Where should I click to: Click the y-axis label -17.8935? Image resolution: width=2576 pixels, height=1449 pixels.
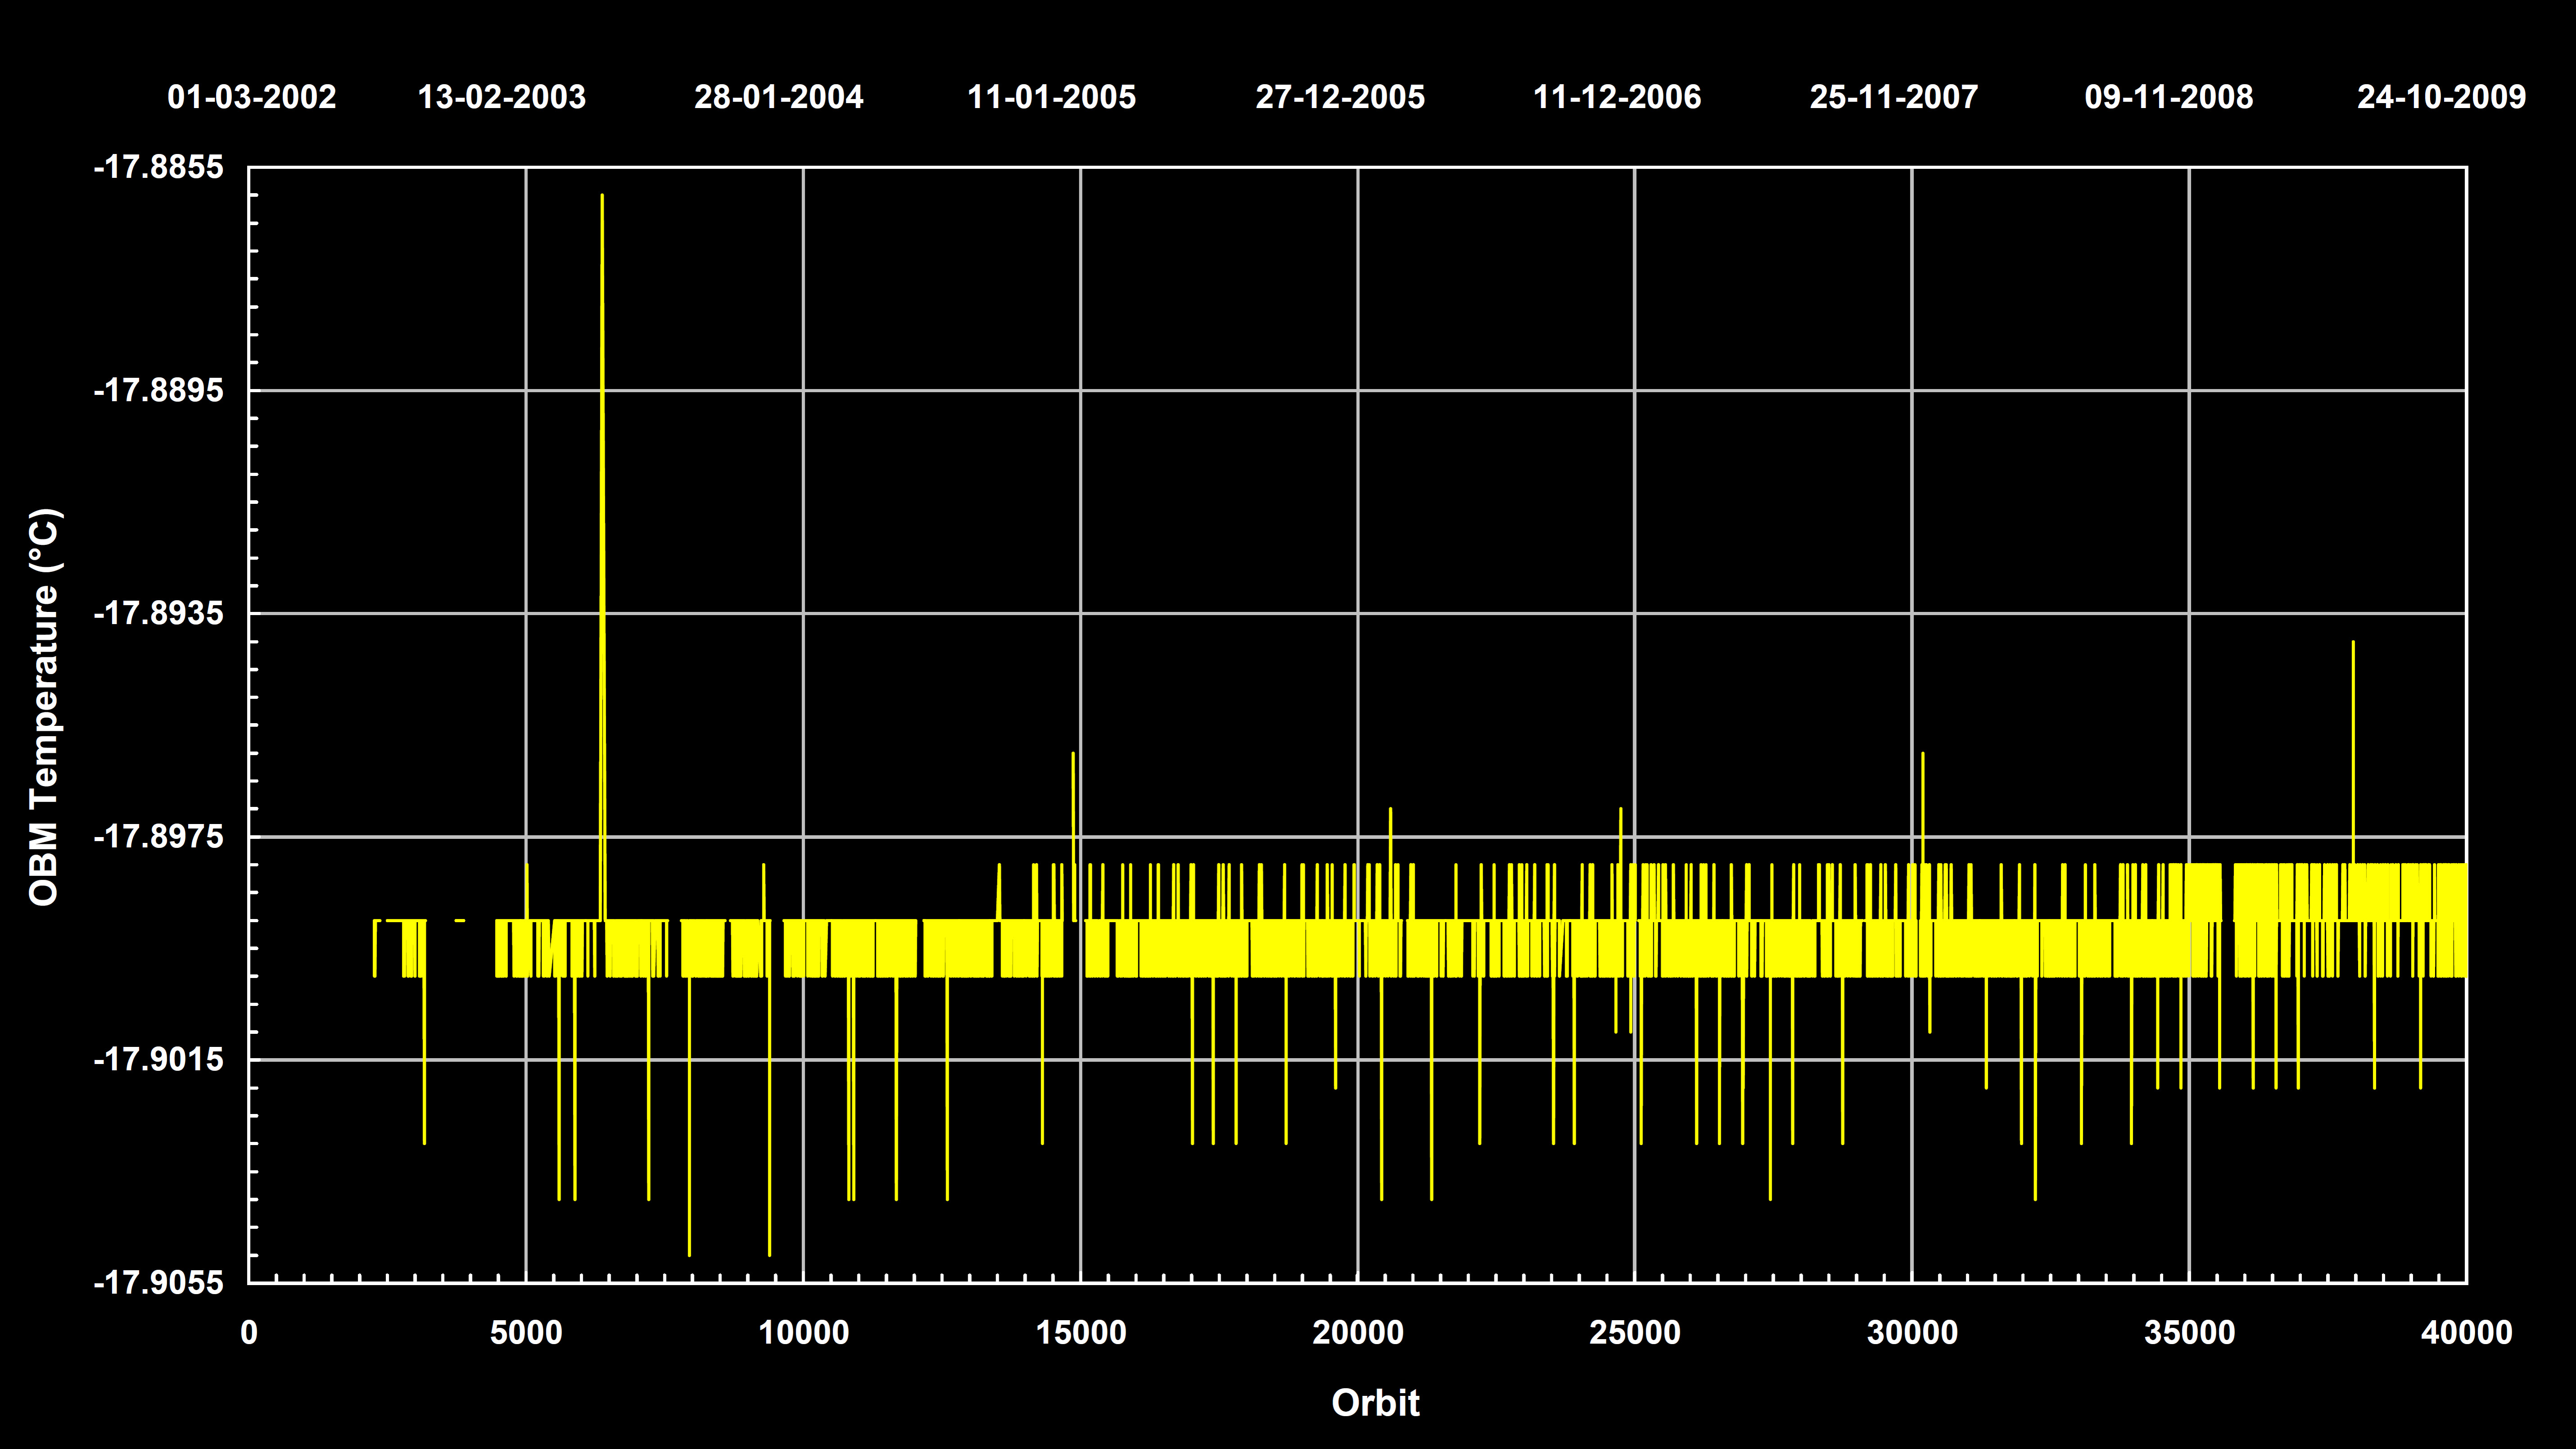click(x=158, y=613)
